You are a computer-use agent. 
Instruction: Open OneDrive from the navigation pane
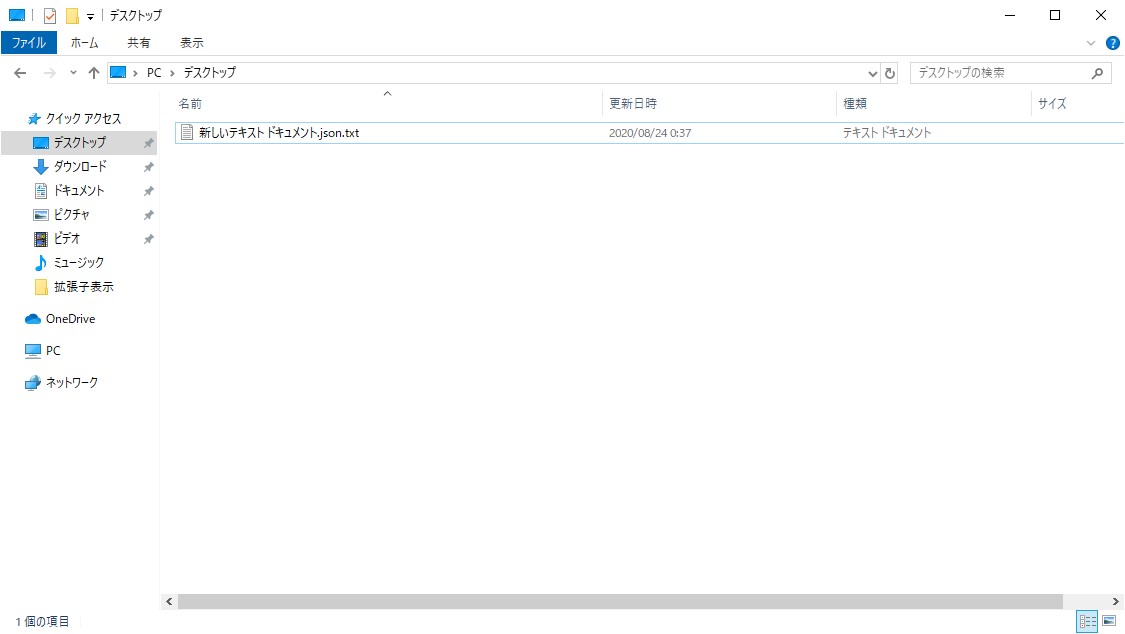tap(65, 318)
